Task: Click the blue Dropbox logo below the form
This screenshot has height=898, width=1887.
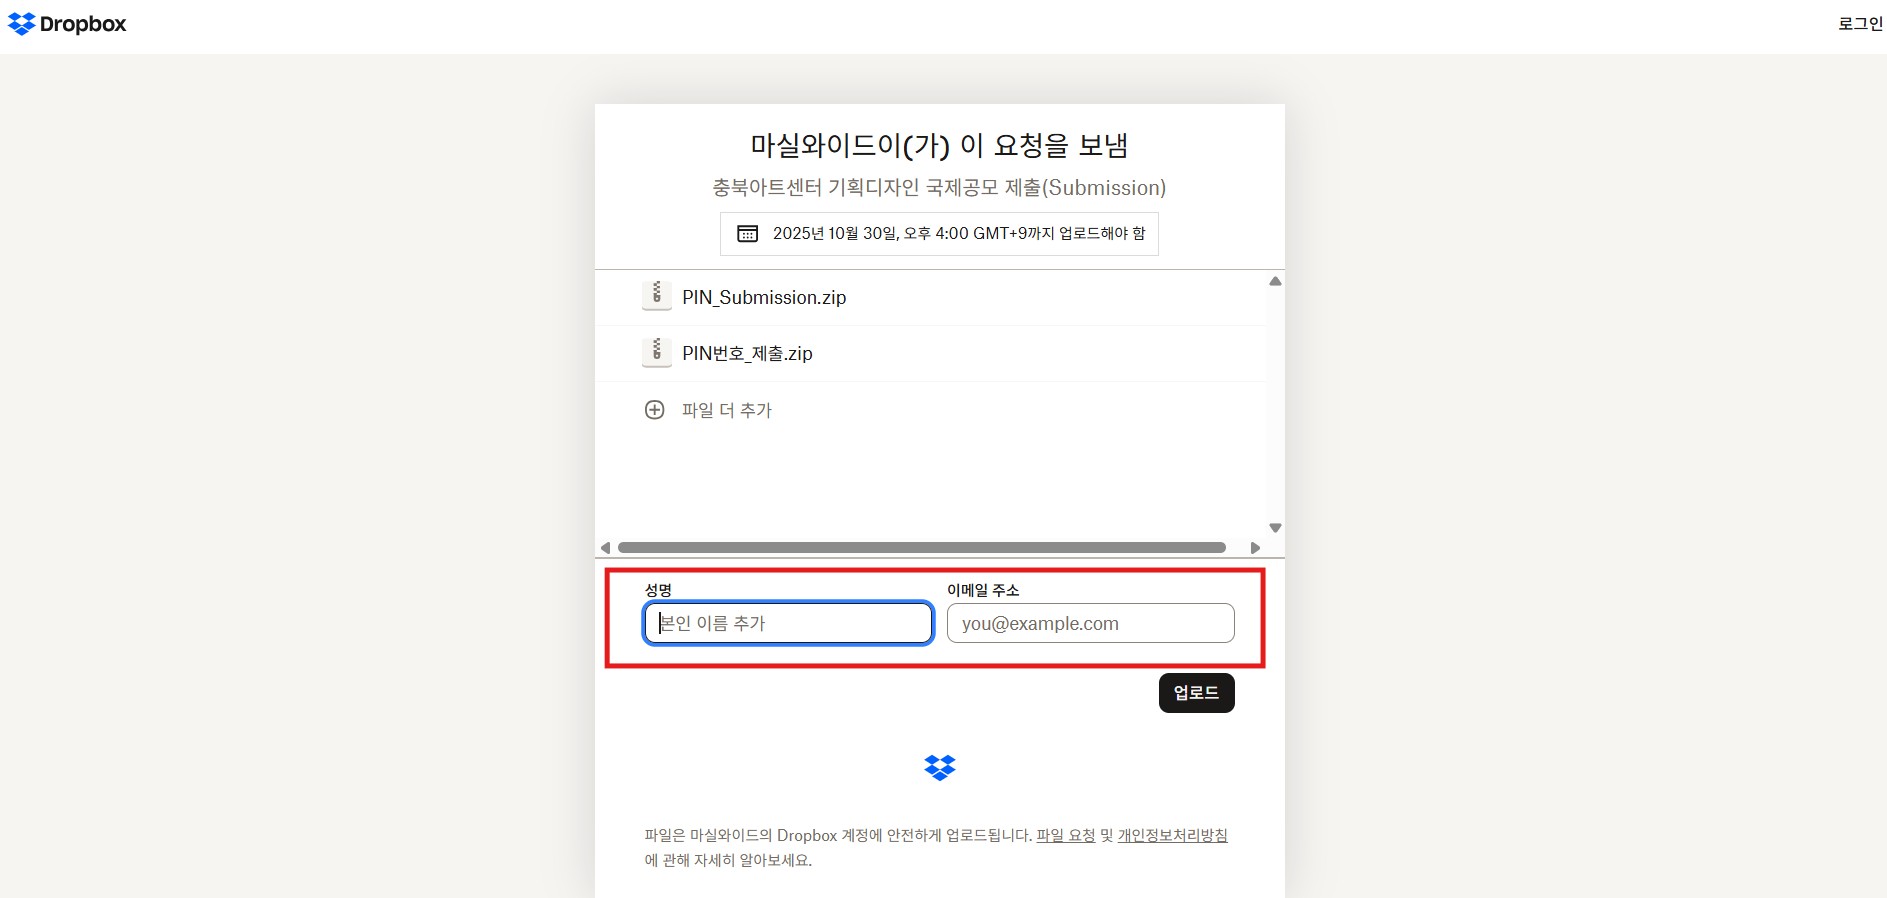Action: [x=940, y=768]
